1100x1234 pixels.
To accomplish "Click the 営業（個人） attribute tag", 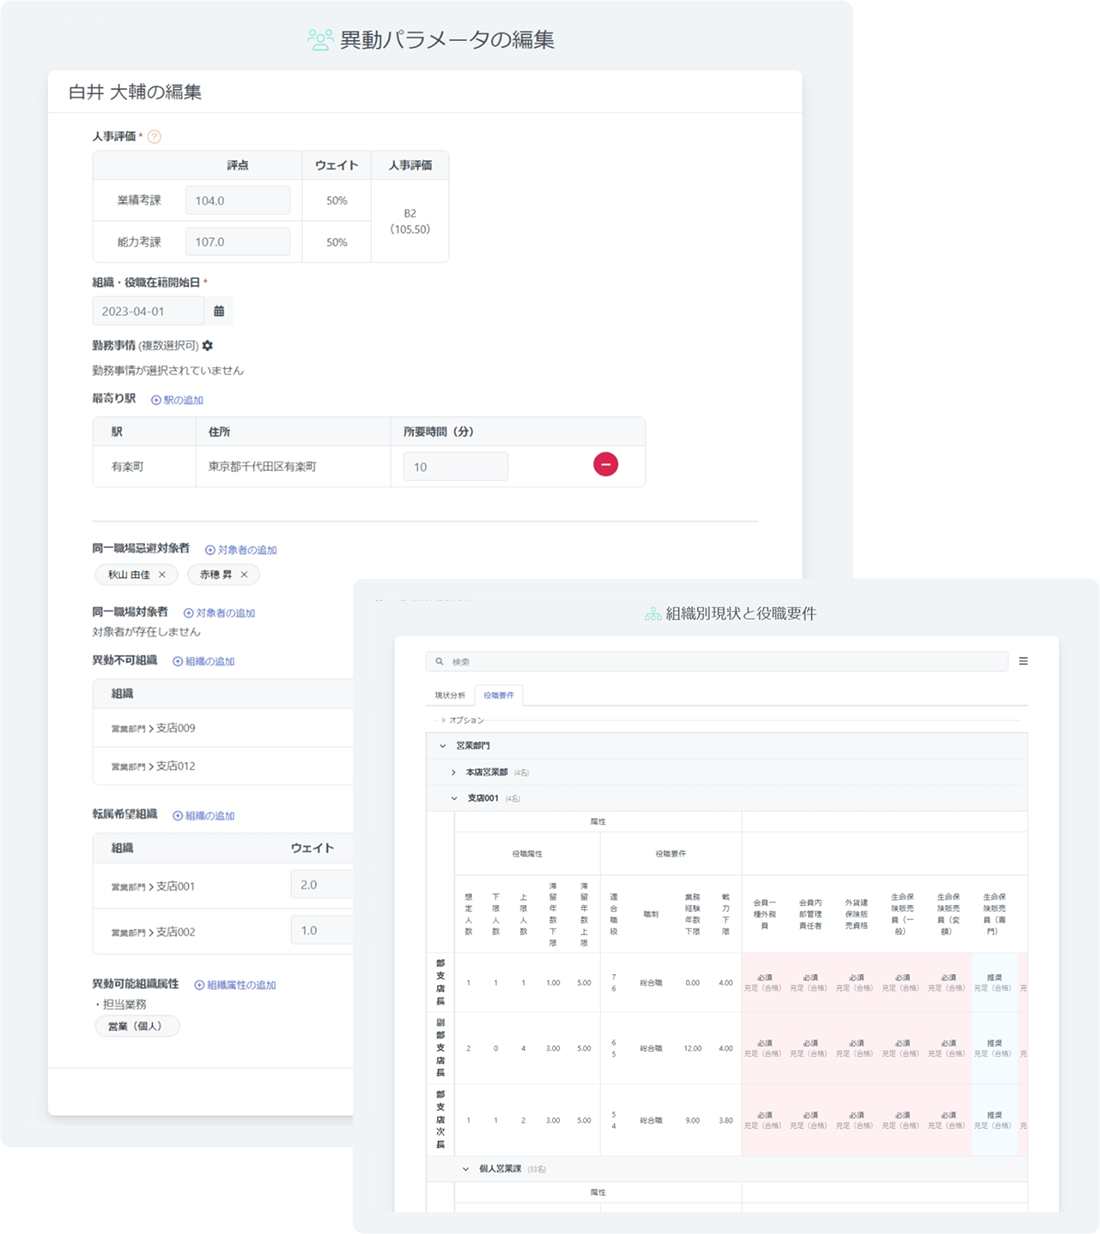I will click(x=138, y=1026).
